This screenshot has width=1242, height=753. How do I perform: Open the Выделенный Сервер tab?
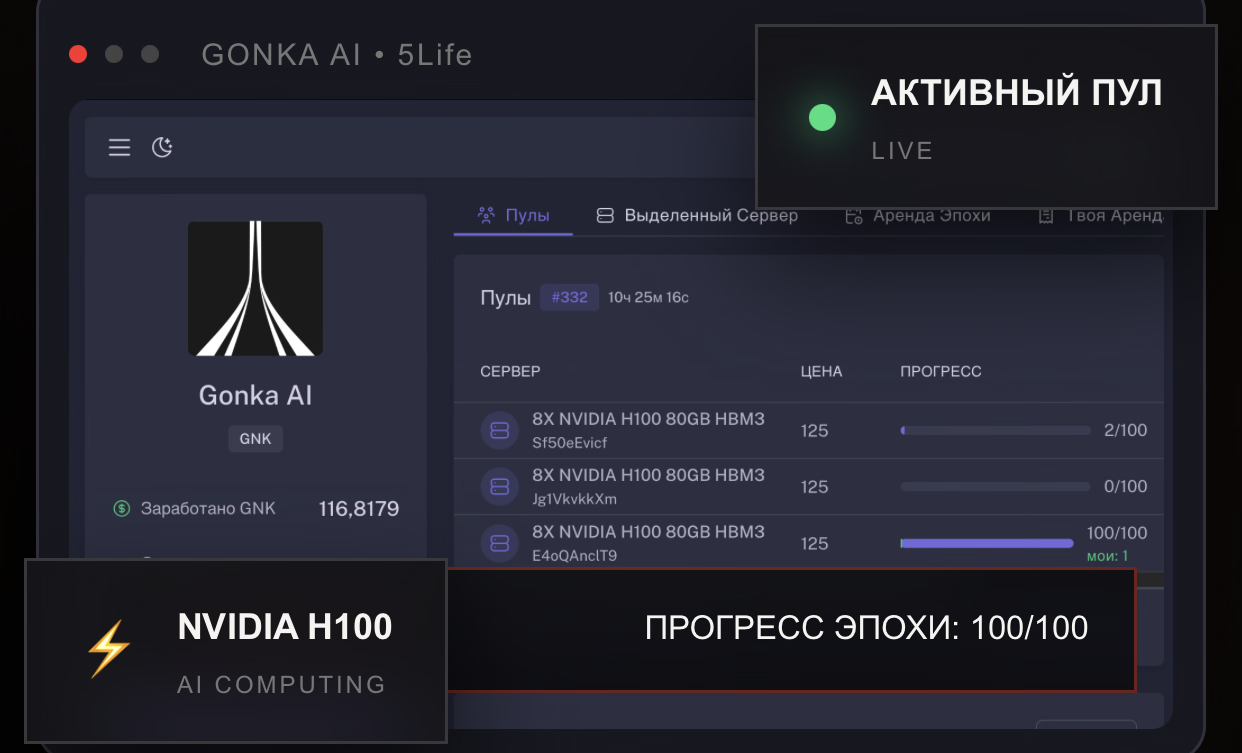click(x=697, y=215)
